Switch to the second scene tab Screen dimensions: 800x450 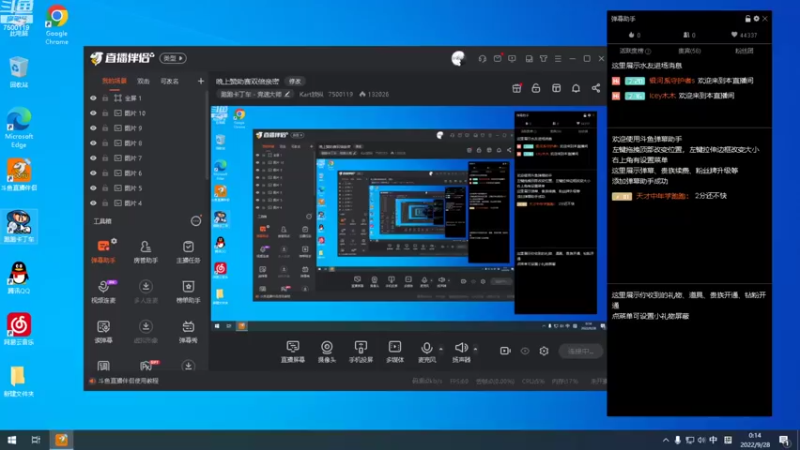tap(143, 81)
